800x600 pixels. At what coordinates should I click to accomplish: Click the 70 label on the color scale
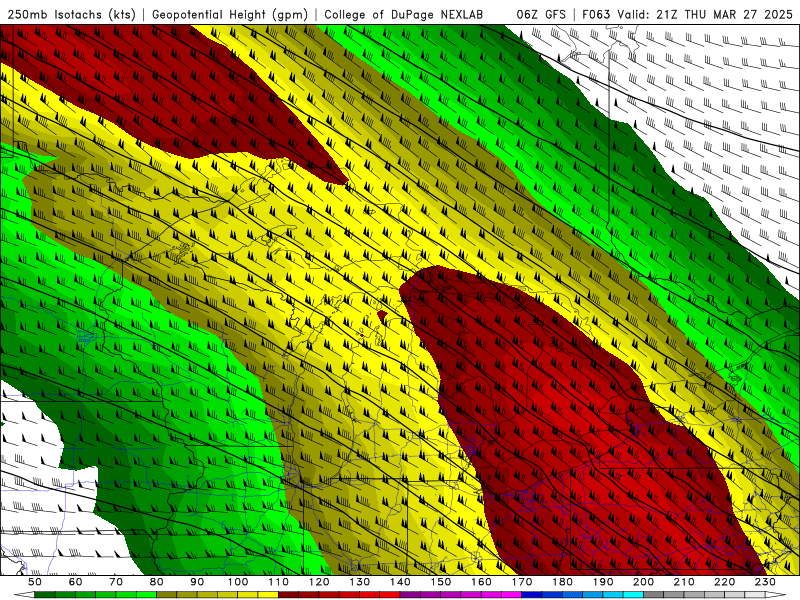click(x=116, y=582)
